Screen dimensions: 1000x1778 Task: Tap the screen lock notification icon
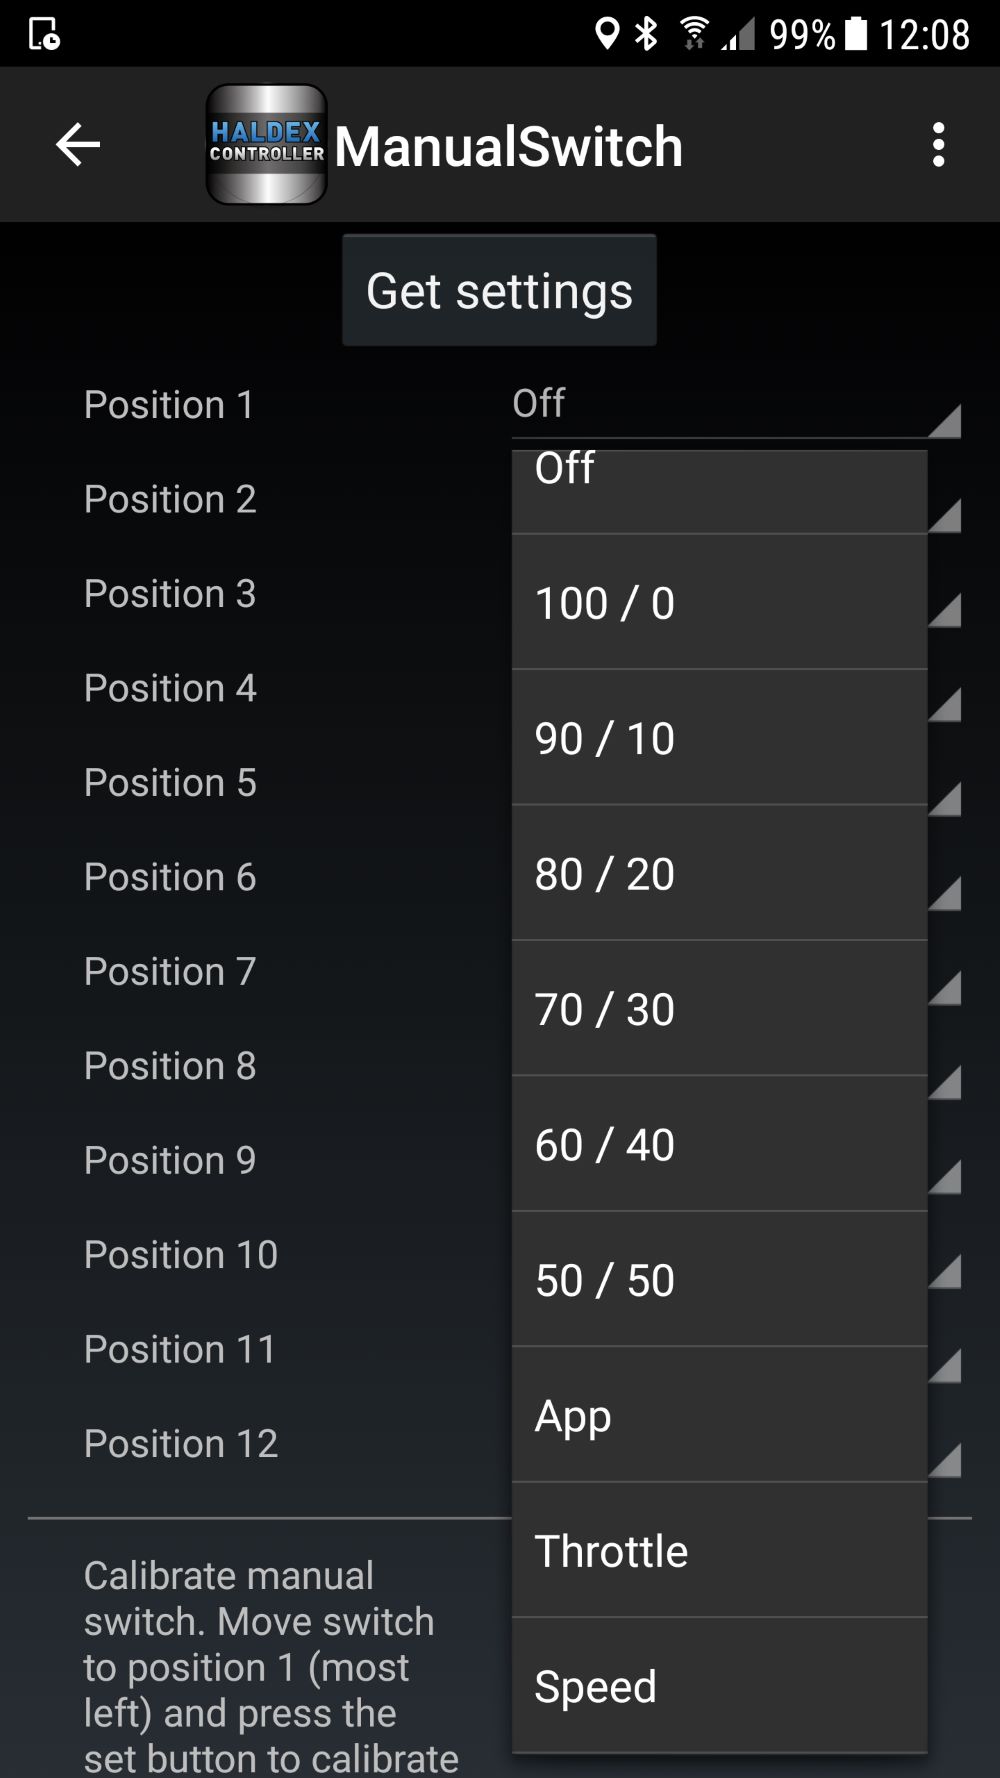click(44, 34)
